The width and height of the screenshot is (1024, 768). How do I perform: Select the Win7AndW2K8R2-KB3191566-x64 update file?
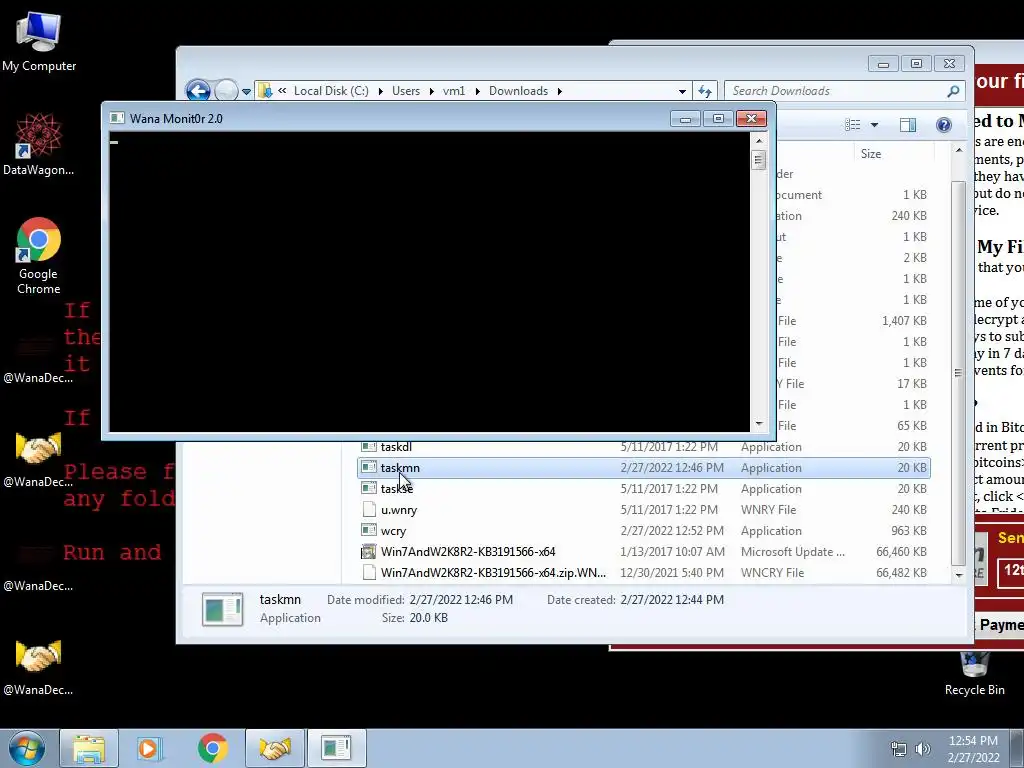pos(644,551)
